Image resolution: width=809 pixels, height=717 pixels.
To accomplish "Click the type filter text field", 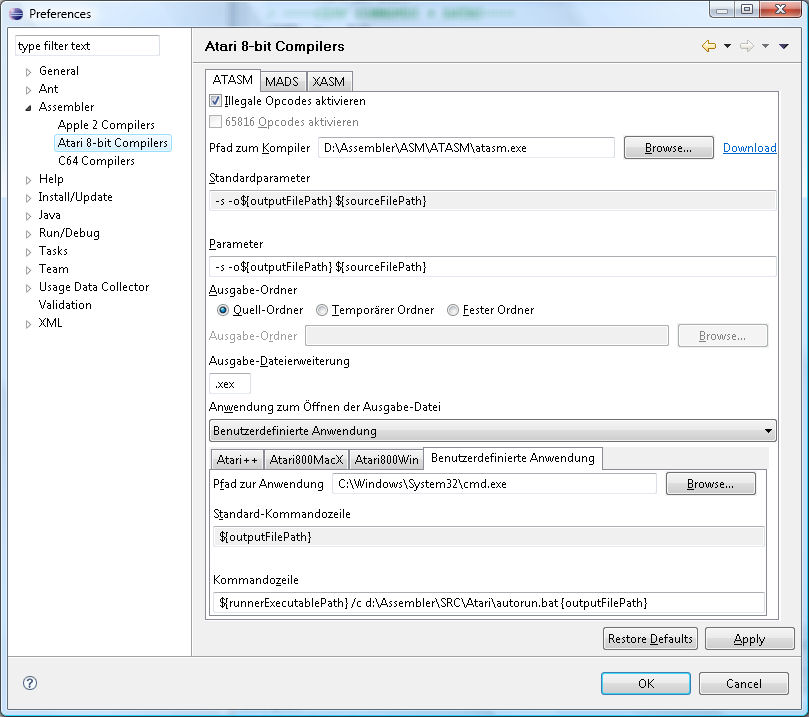I will click(87, 46).
